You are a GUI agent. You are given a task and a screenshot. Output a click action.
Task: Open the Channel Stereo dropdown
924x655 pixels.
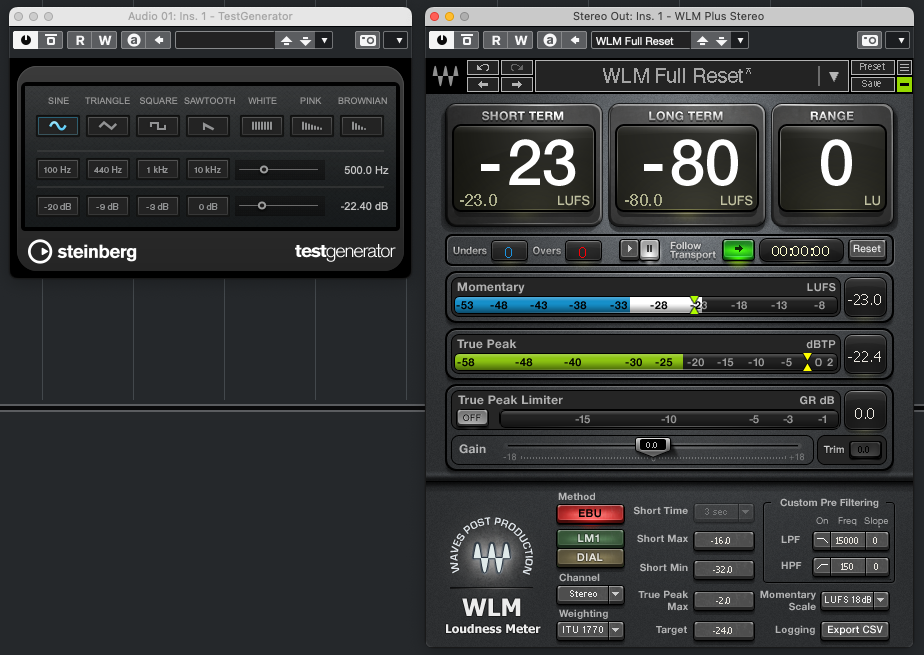(x=590, y=594)
